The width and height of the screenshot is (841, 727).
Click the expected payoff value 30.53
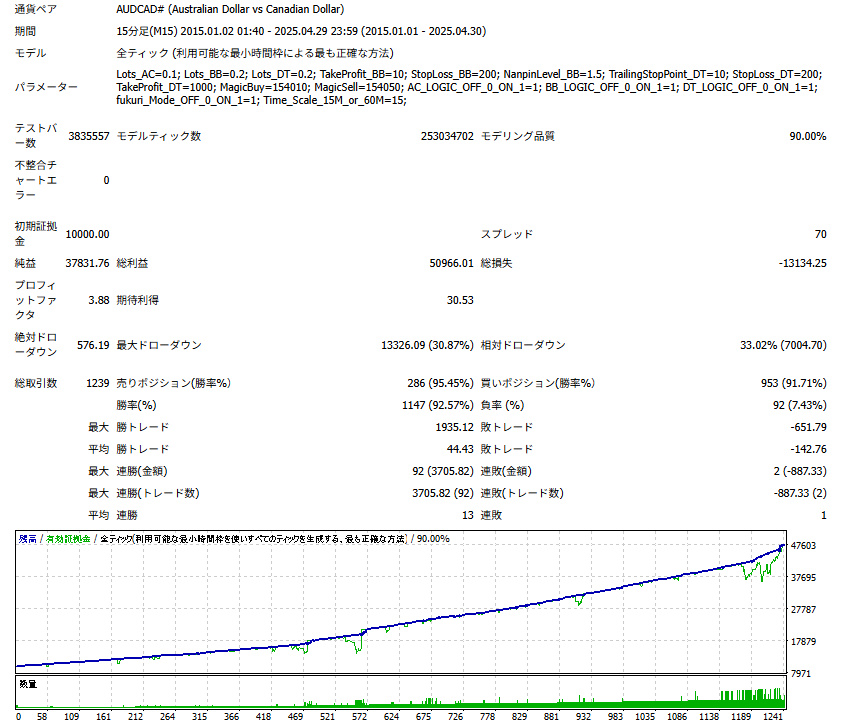click(460, 300)
